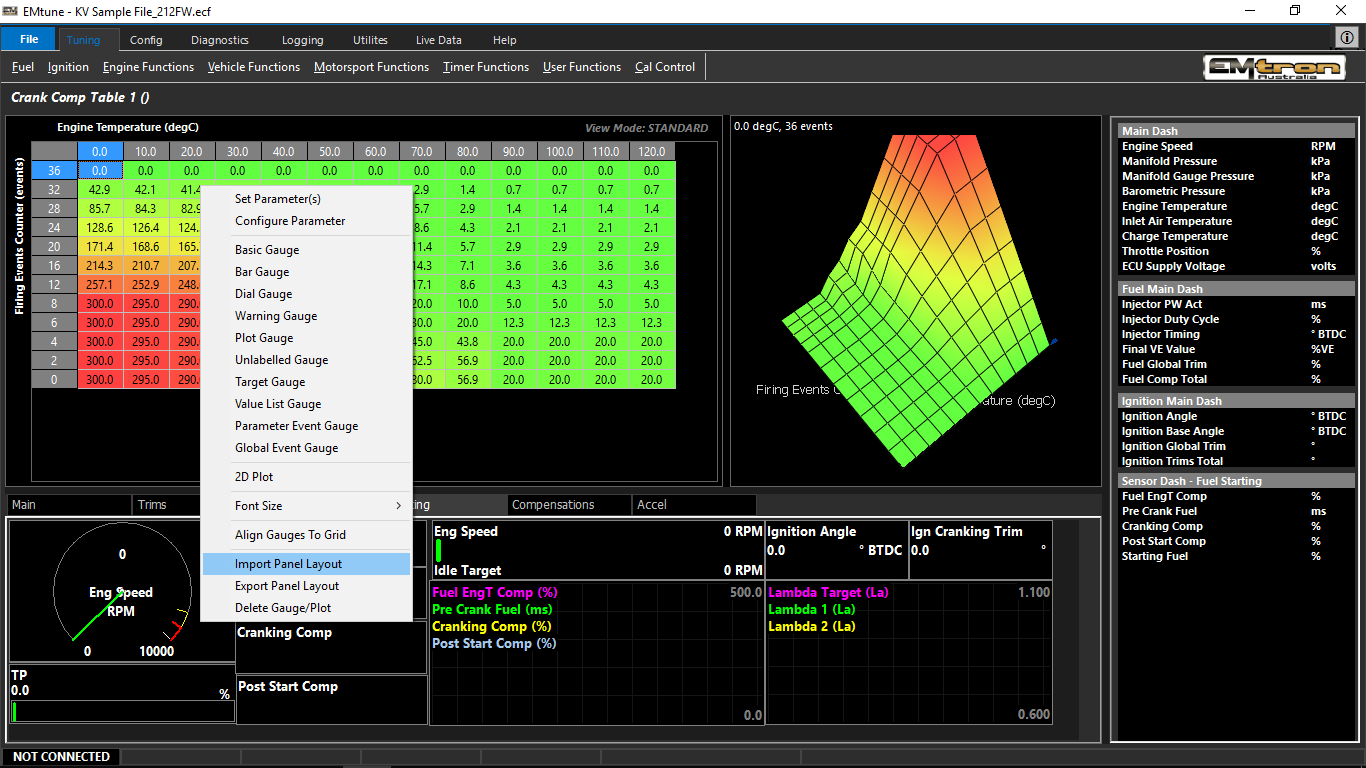Click the EMtron Australia logo
This screenshot has width=1366, height=768.
[x=1275, y=68]
